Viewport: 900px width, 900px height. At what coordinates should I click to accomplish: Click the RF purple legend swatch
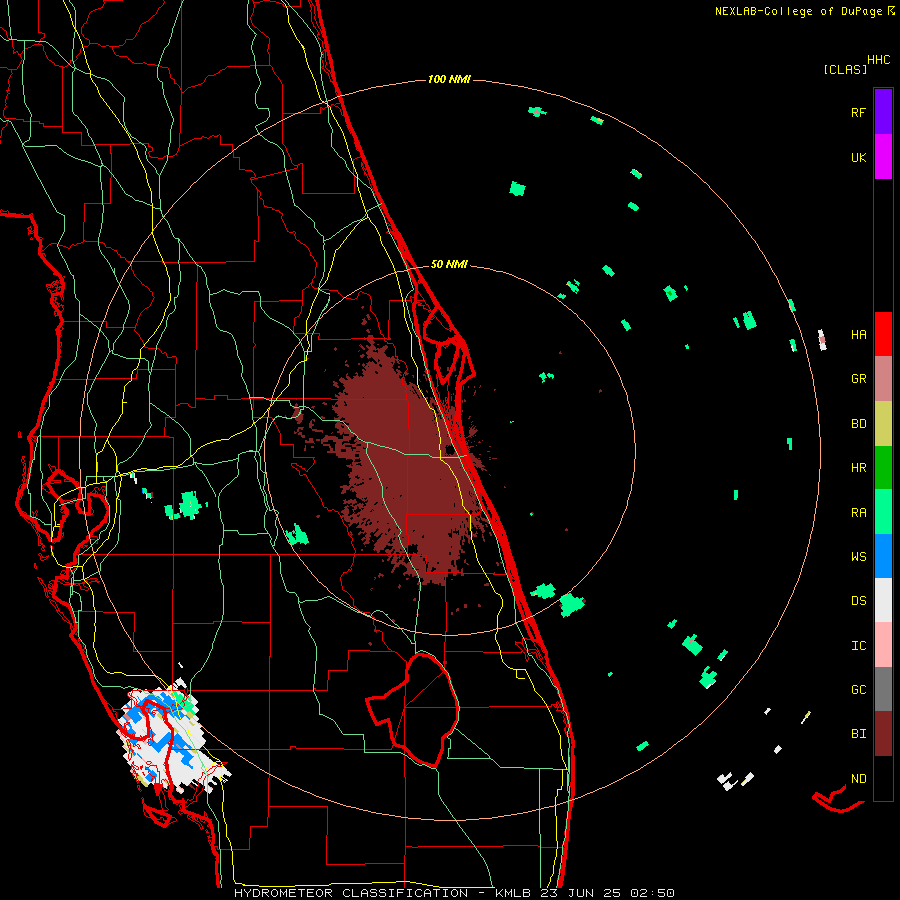[x=883, y=112]
